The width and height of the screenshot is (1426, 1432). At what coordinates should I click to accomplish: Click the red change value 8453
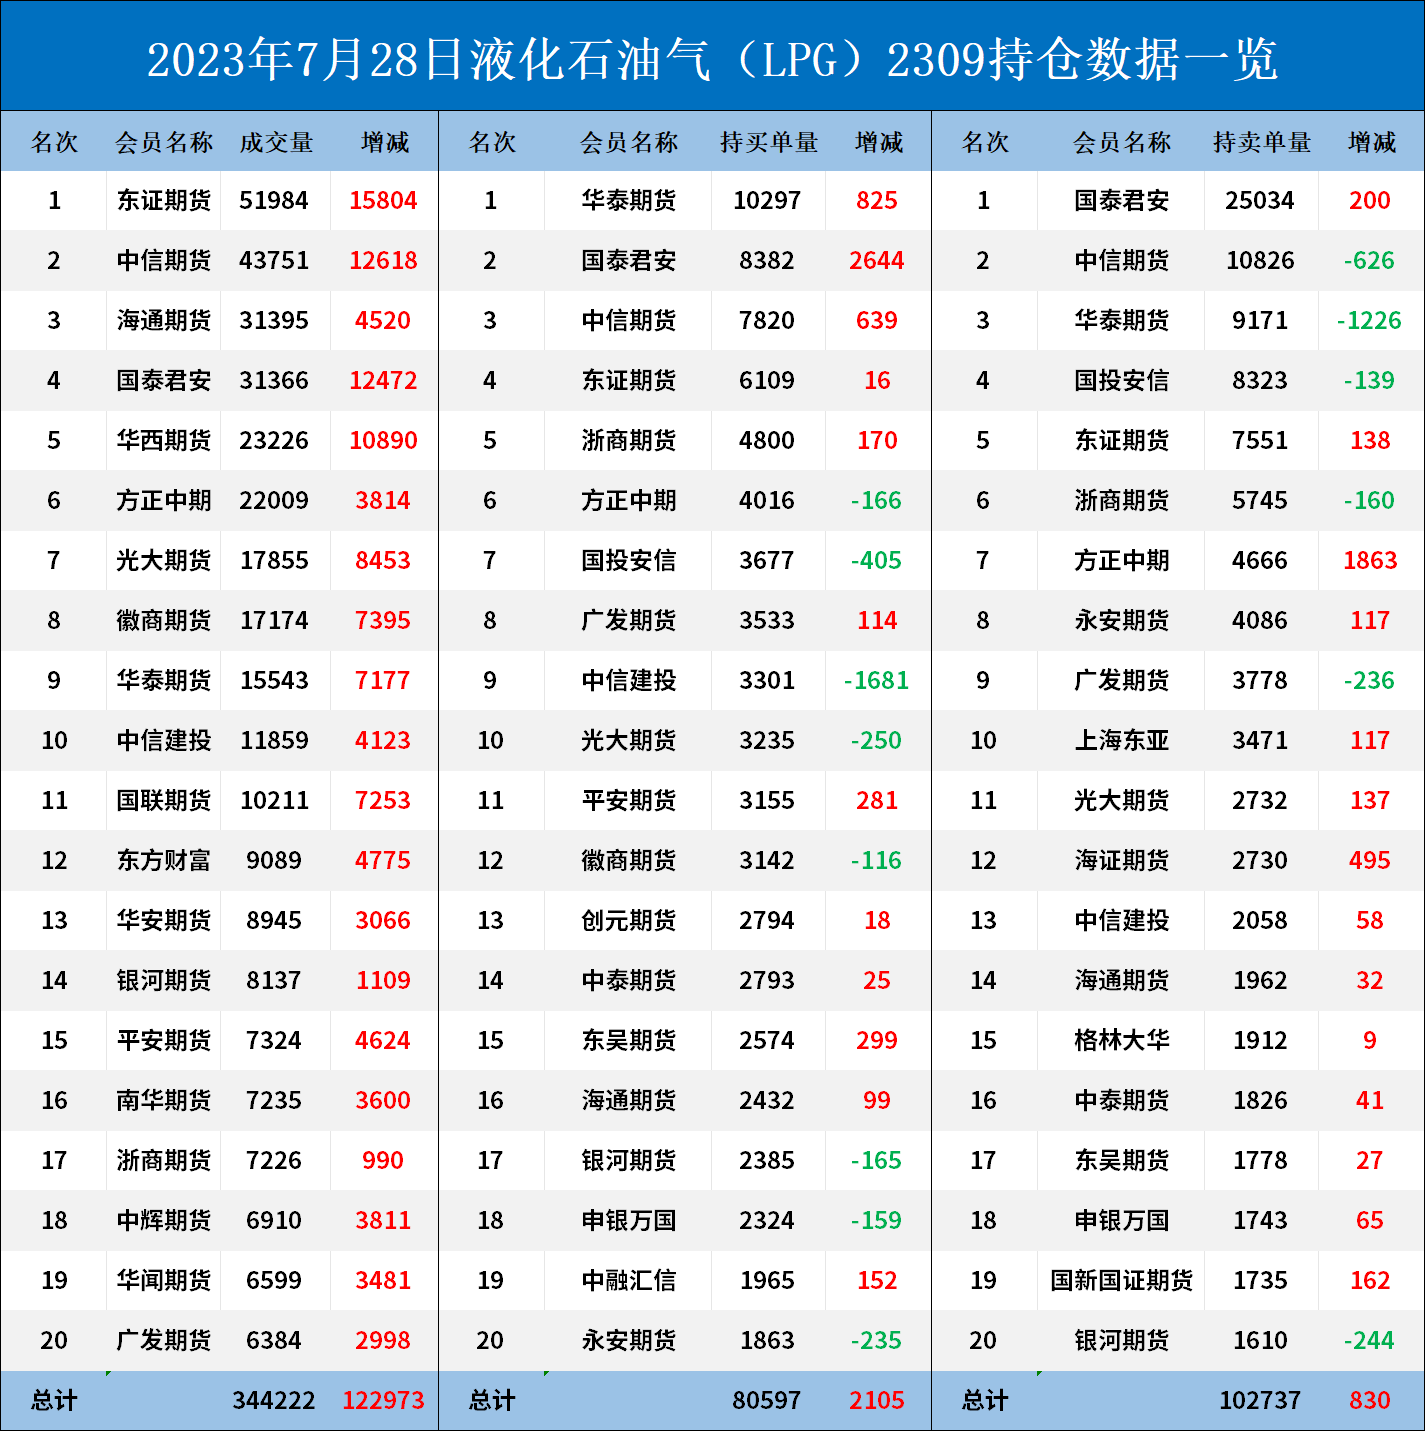point(383,561)
